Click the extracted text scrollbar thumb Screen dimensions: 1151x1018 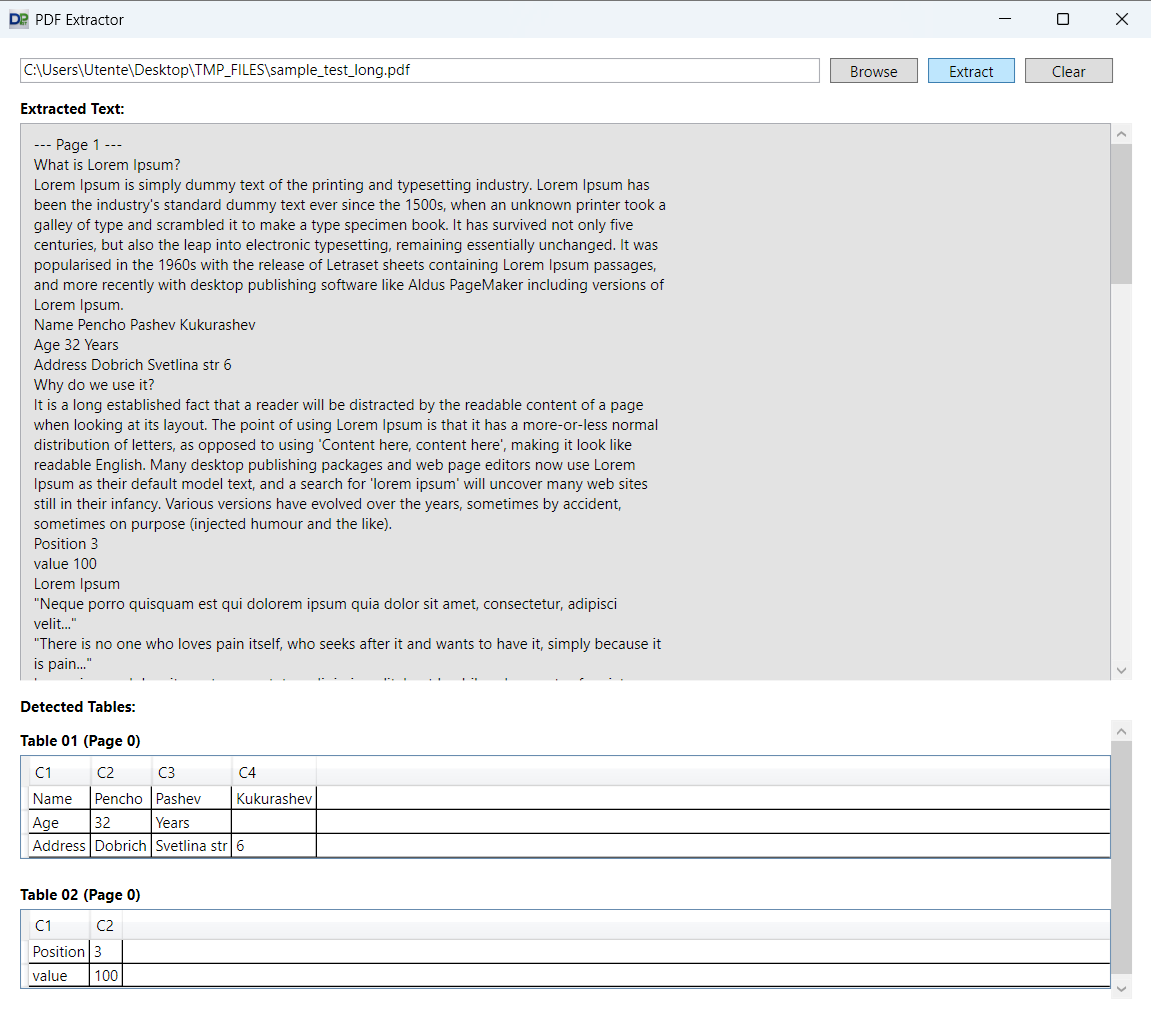pyautogui.click(x=1121, y=213)
